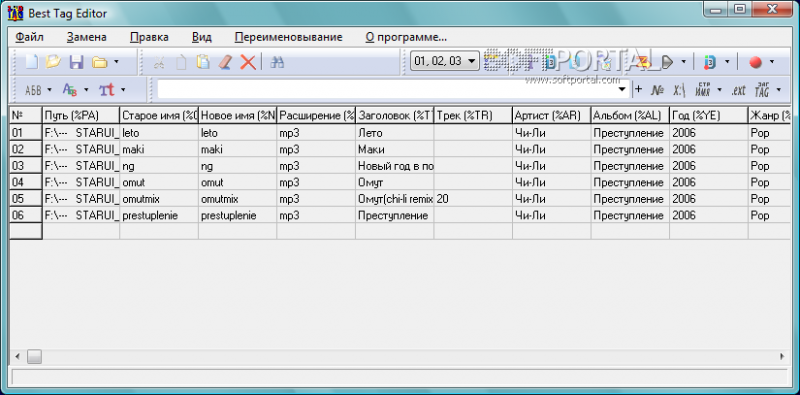Open the Файл menu
Image resolution: width=800 pixels, height=395 pixels.
click(x=30, y=37)
